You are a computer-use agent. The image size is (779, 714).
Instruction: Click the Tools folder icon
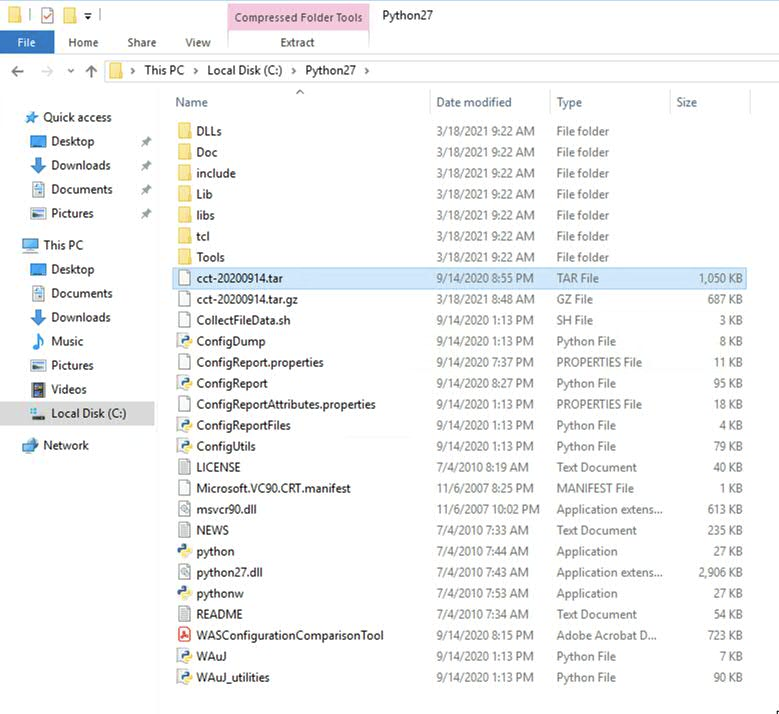[184, 257]
